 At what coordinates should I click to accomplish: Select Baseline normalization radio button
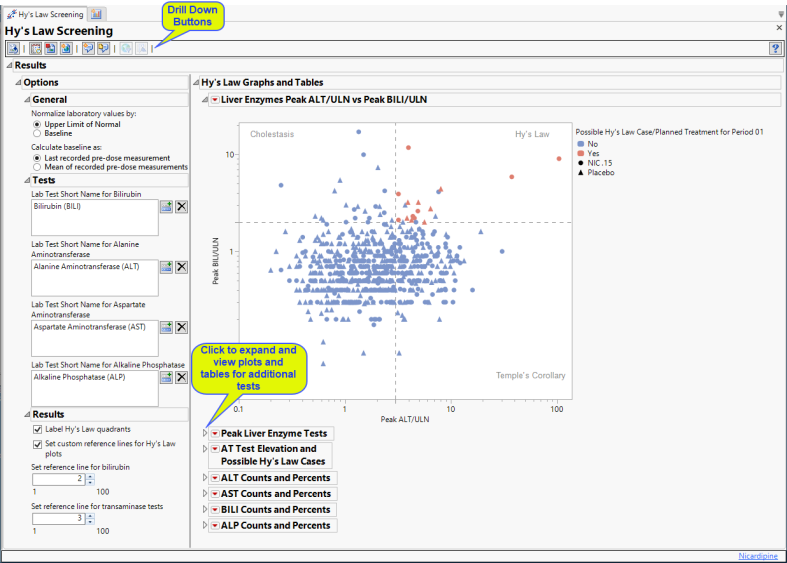tap(37, 133)
